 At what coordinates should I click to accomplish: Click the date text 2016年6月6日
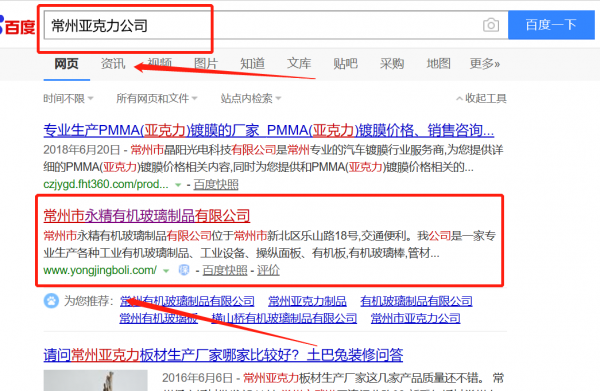click(197, 378)
